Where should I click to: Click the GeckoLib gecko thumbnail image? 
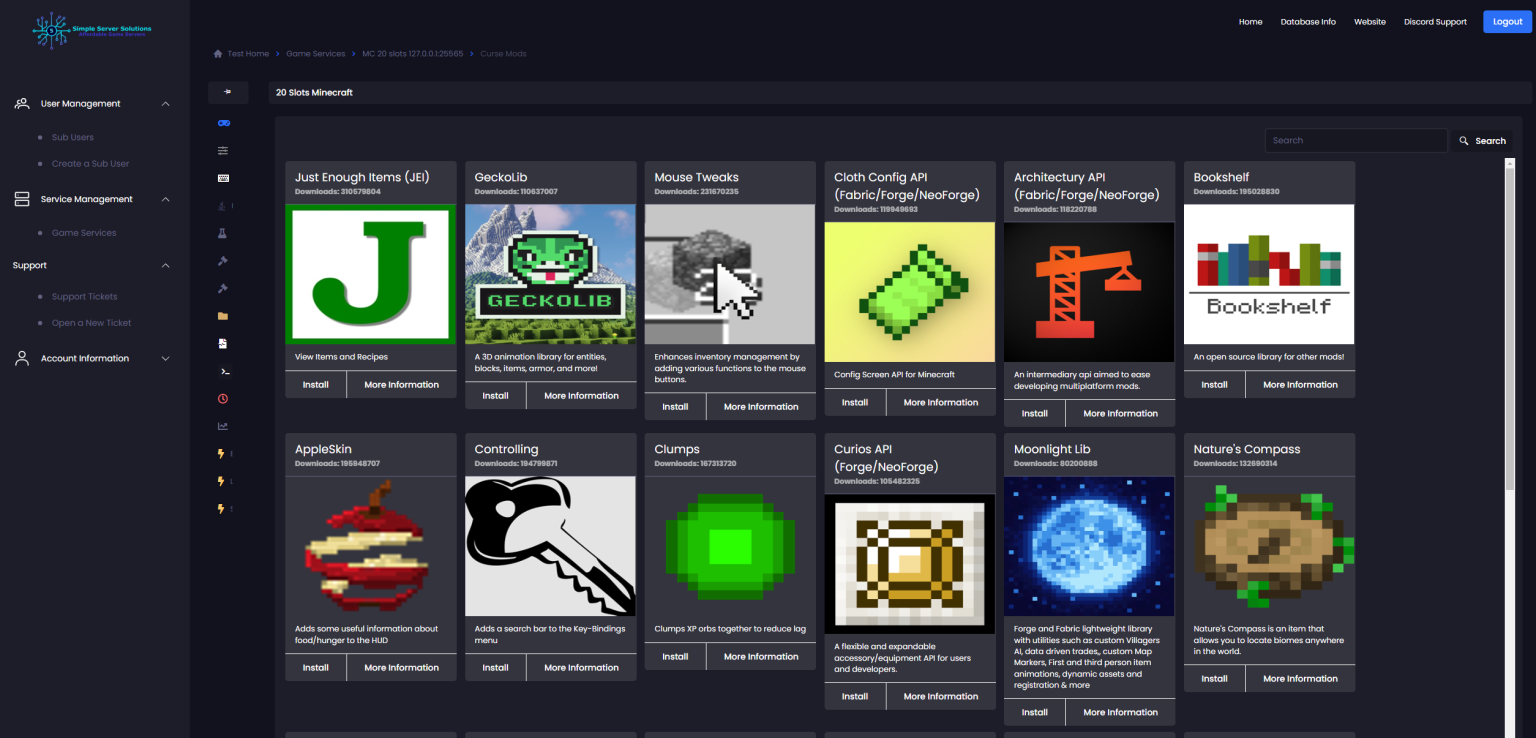point(551,274)
